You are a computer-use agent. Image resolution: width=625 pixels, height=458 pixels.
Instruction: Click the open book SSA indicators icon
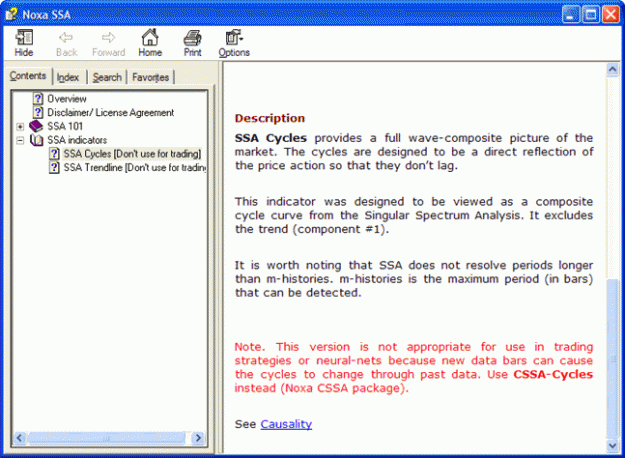(x=37, y=140)
